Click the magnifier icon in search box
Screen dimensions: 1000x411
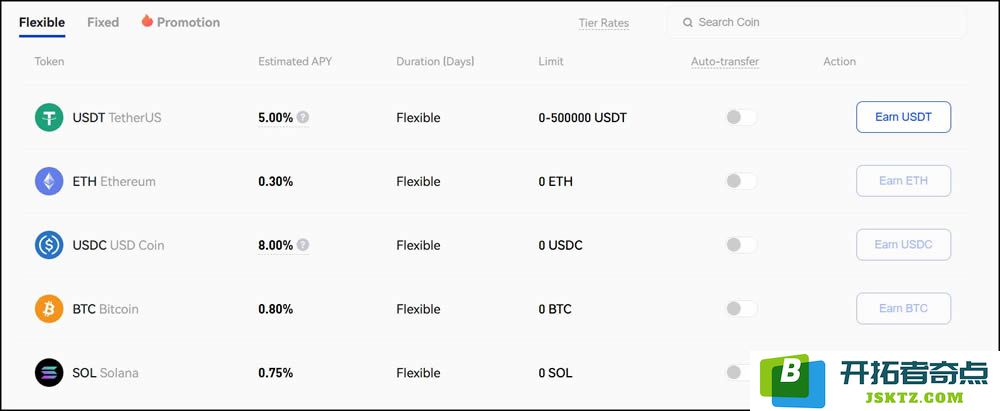688,22
